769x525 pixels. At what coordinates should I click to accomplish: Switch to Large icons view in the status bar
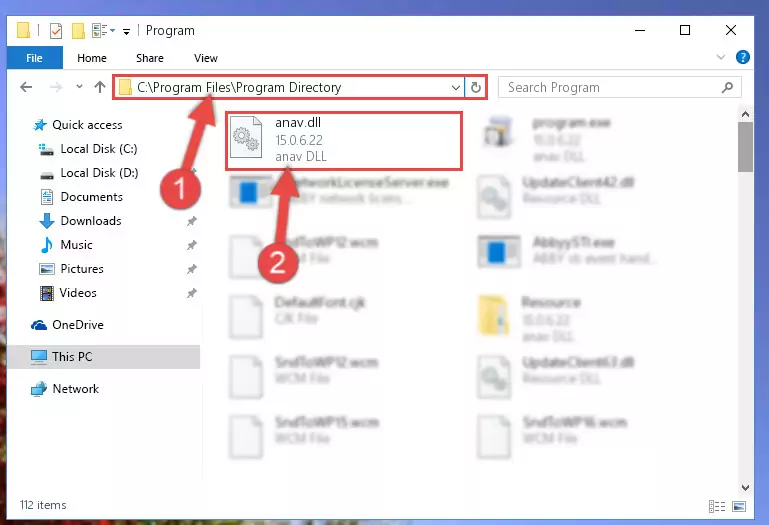739,506
